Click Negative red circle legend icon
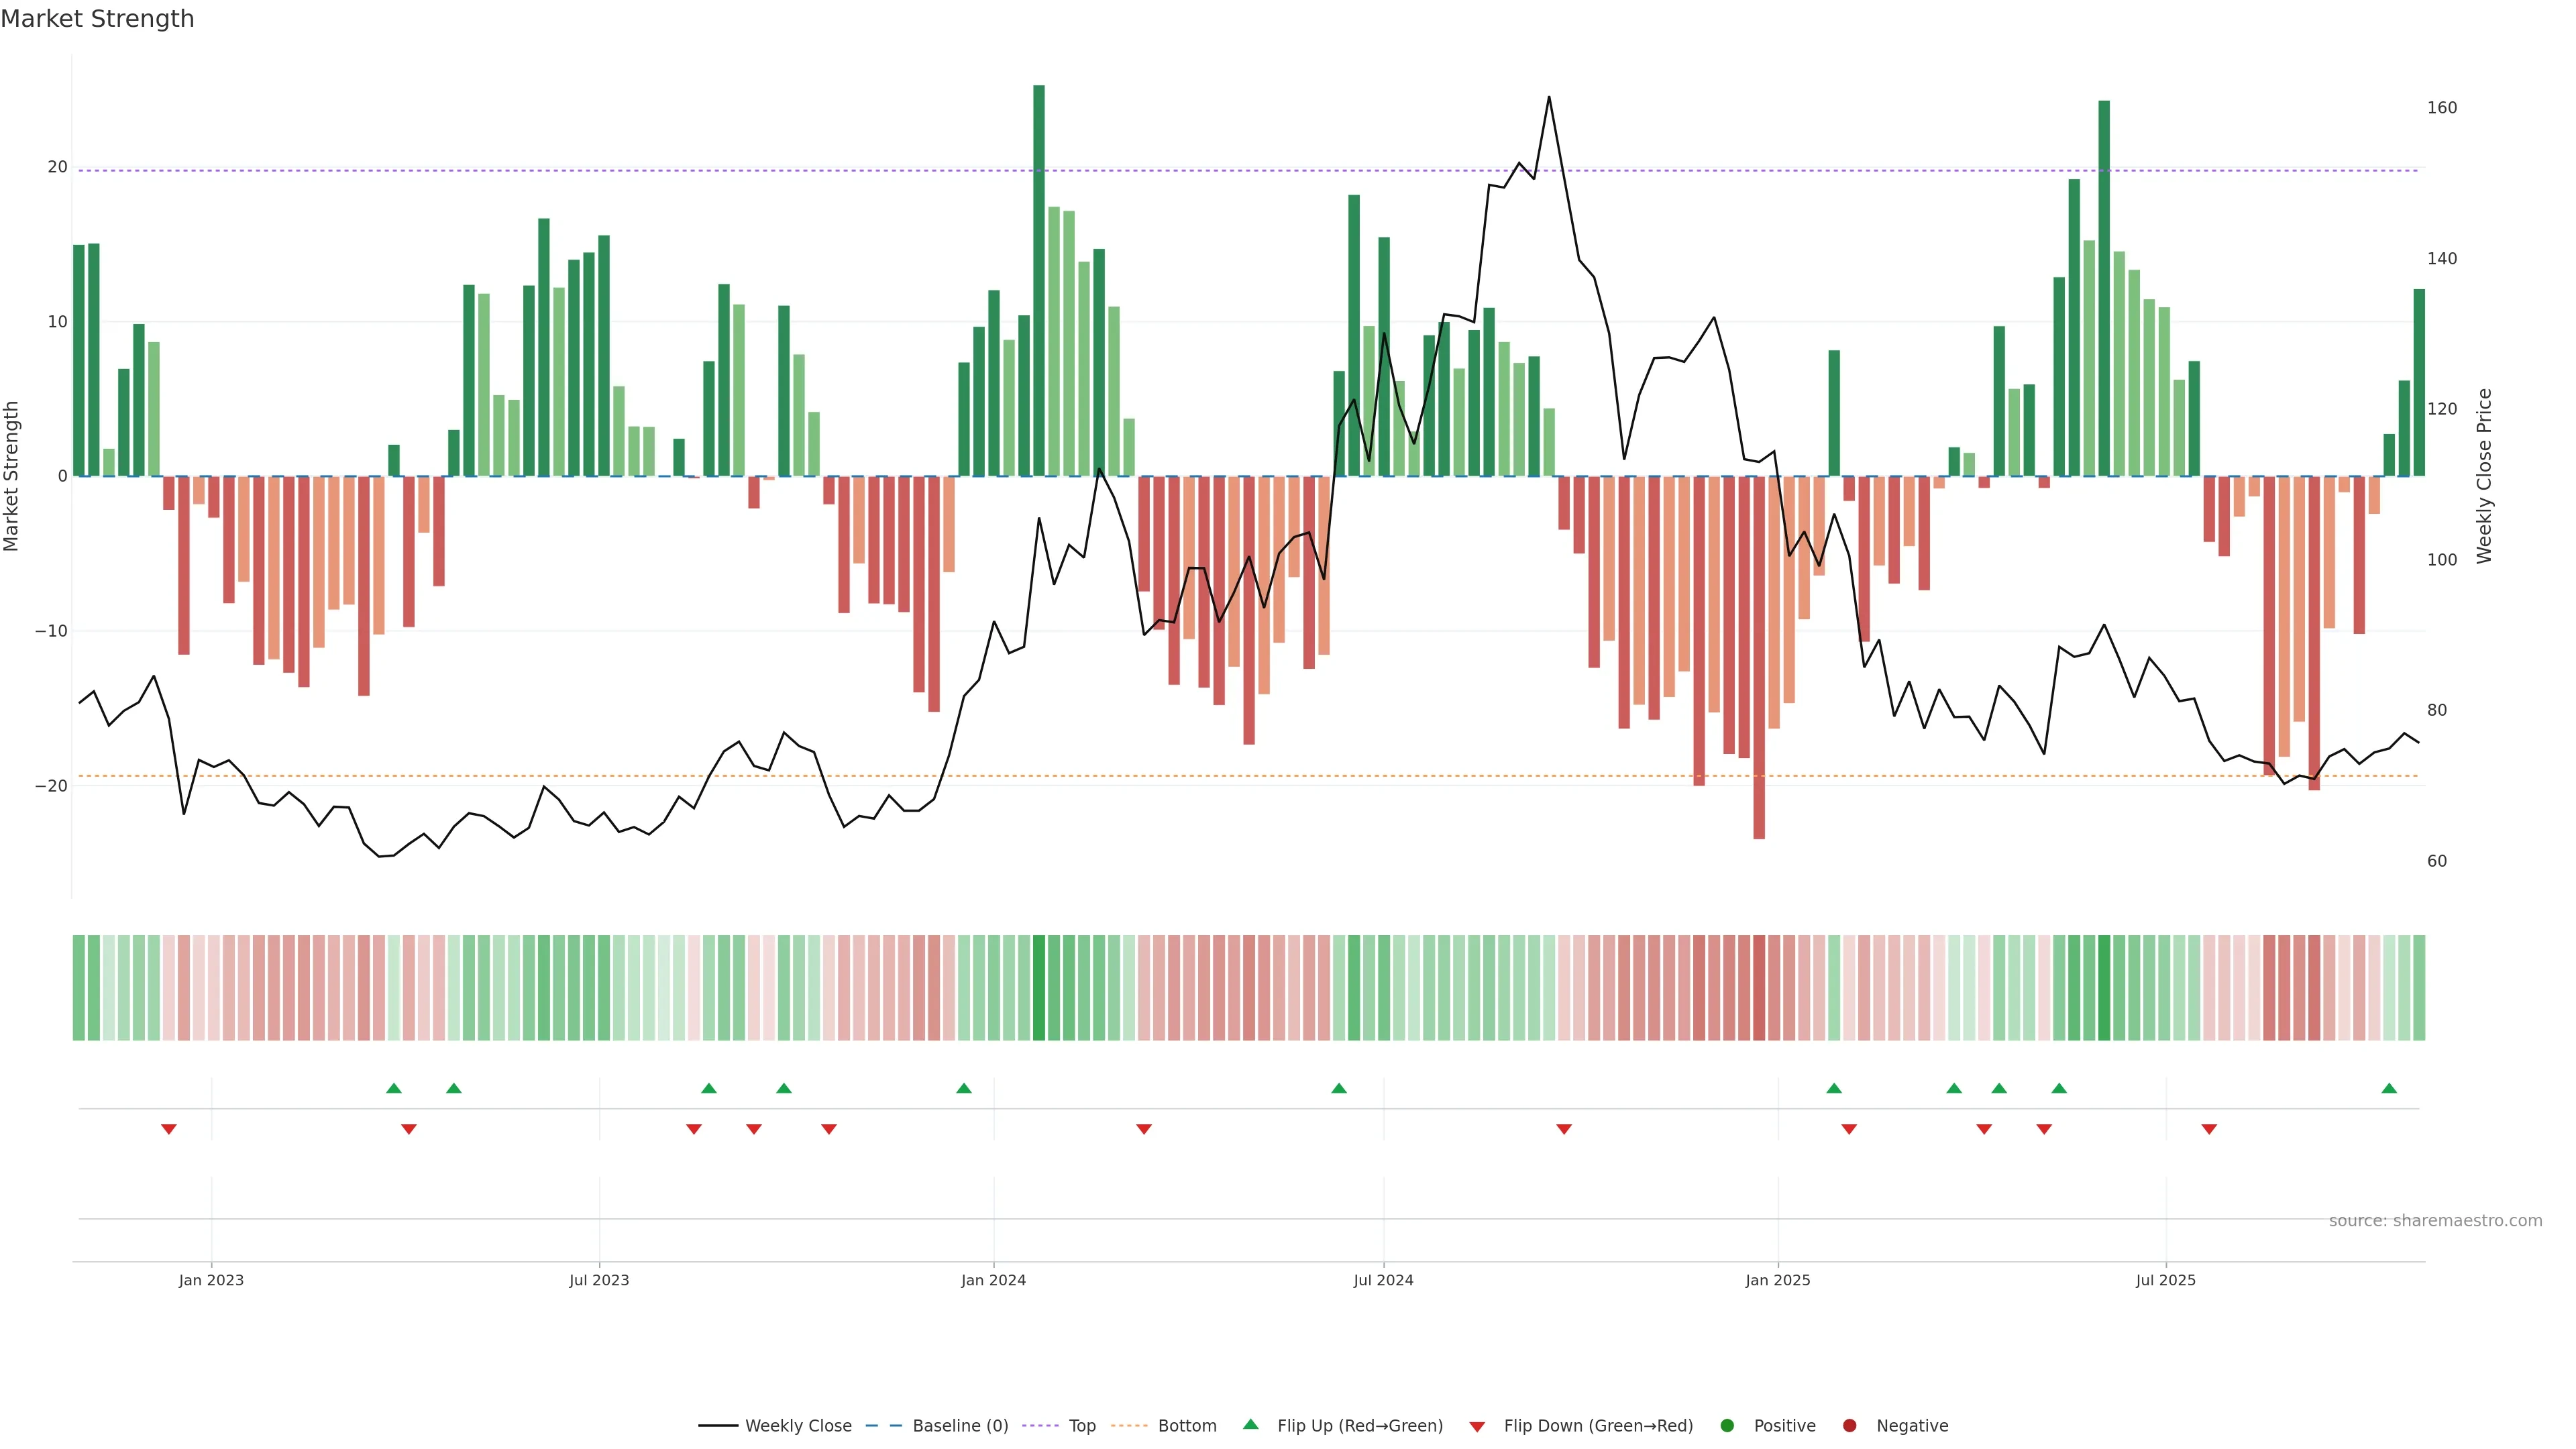 pos(1849,1426)
